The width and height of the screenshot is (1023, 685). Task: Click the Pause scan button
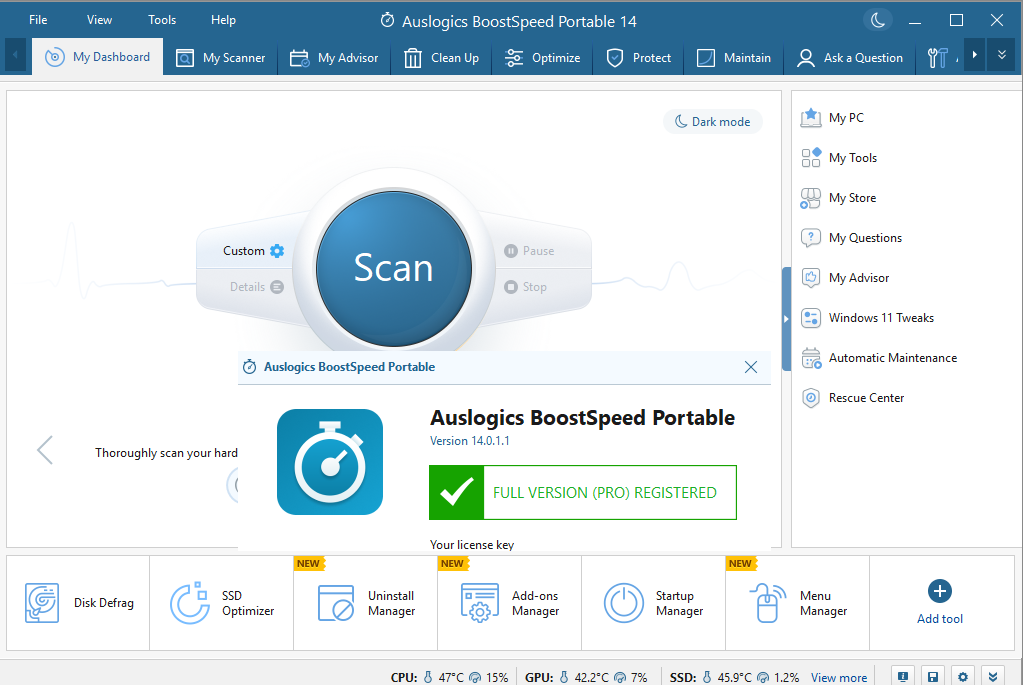(529, 251)
